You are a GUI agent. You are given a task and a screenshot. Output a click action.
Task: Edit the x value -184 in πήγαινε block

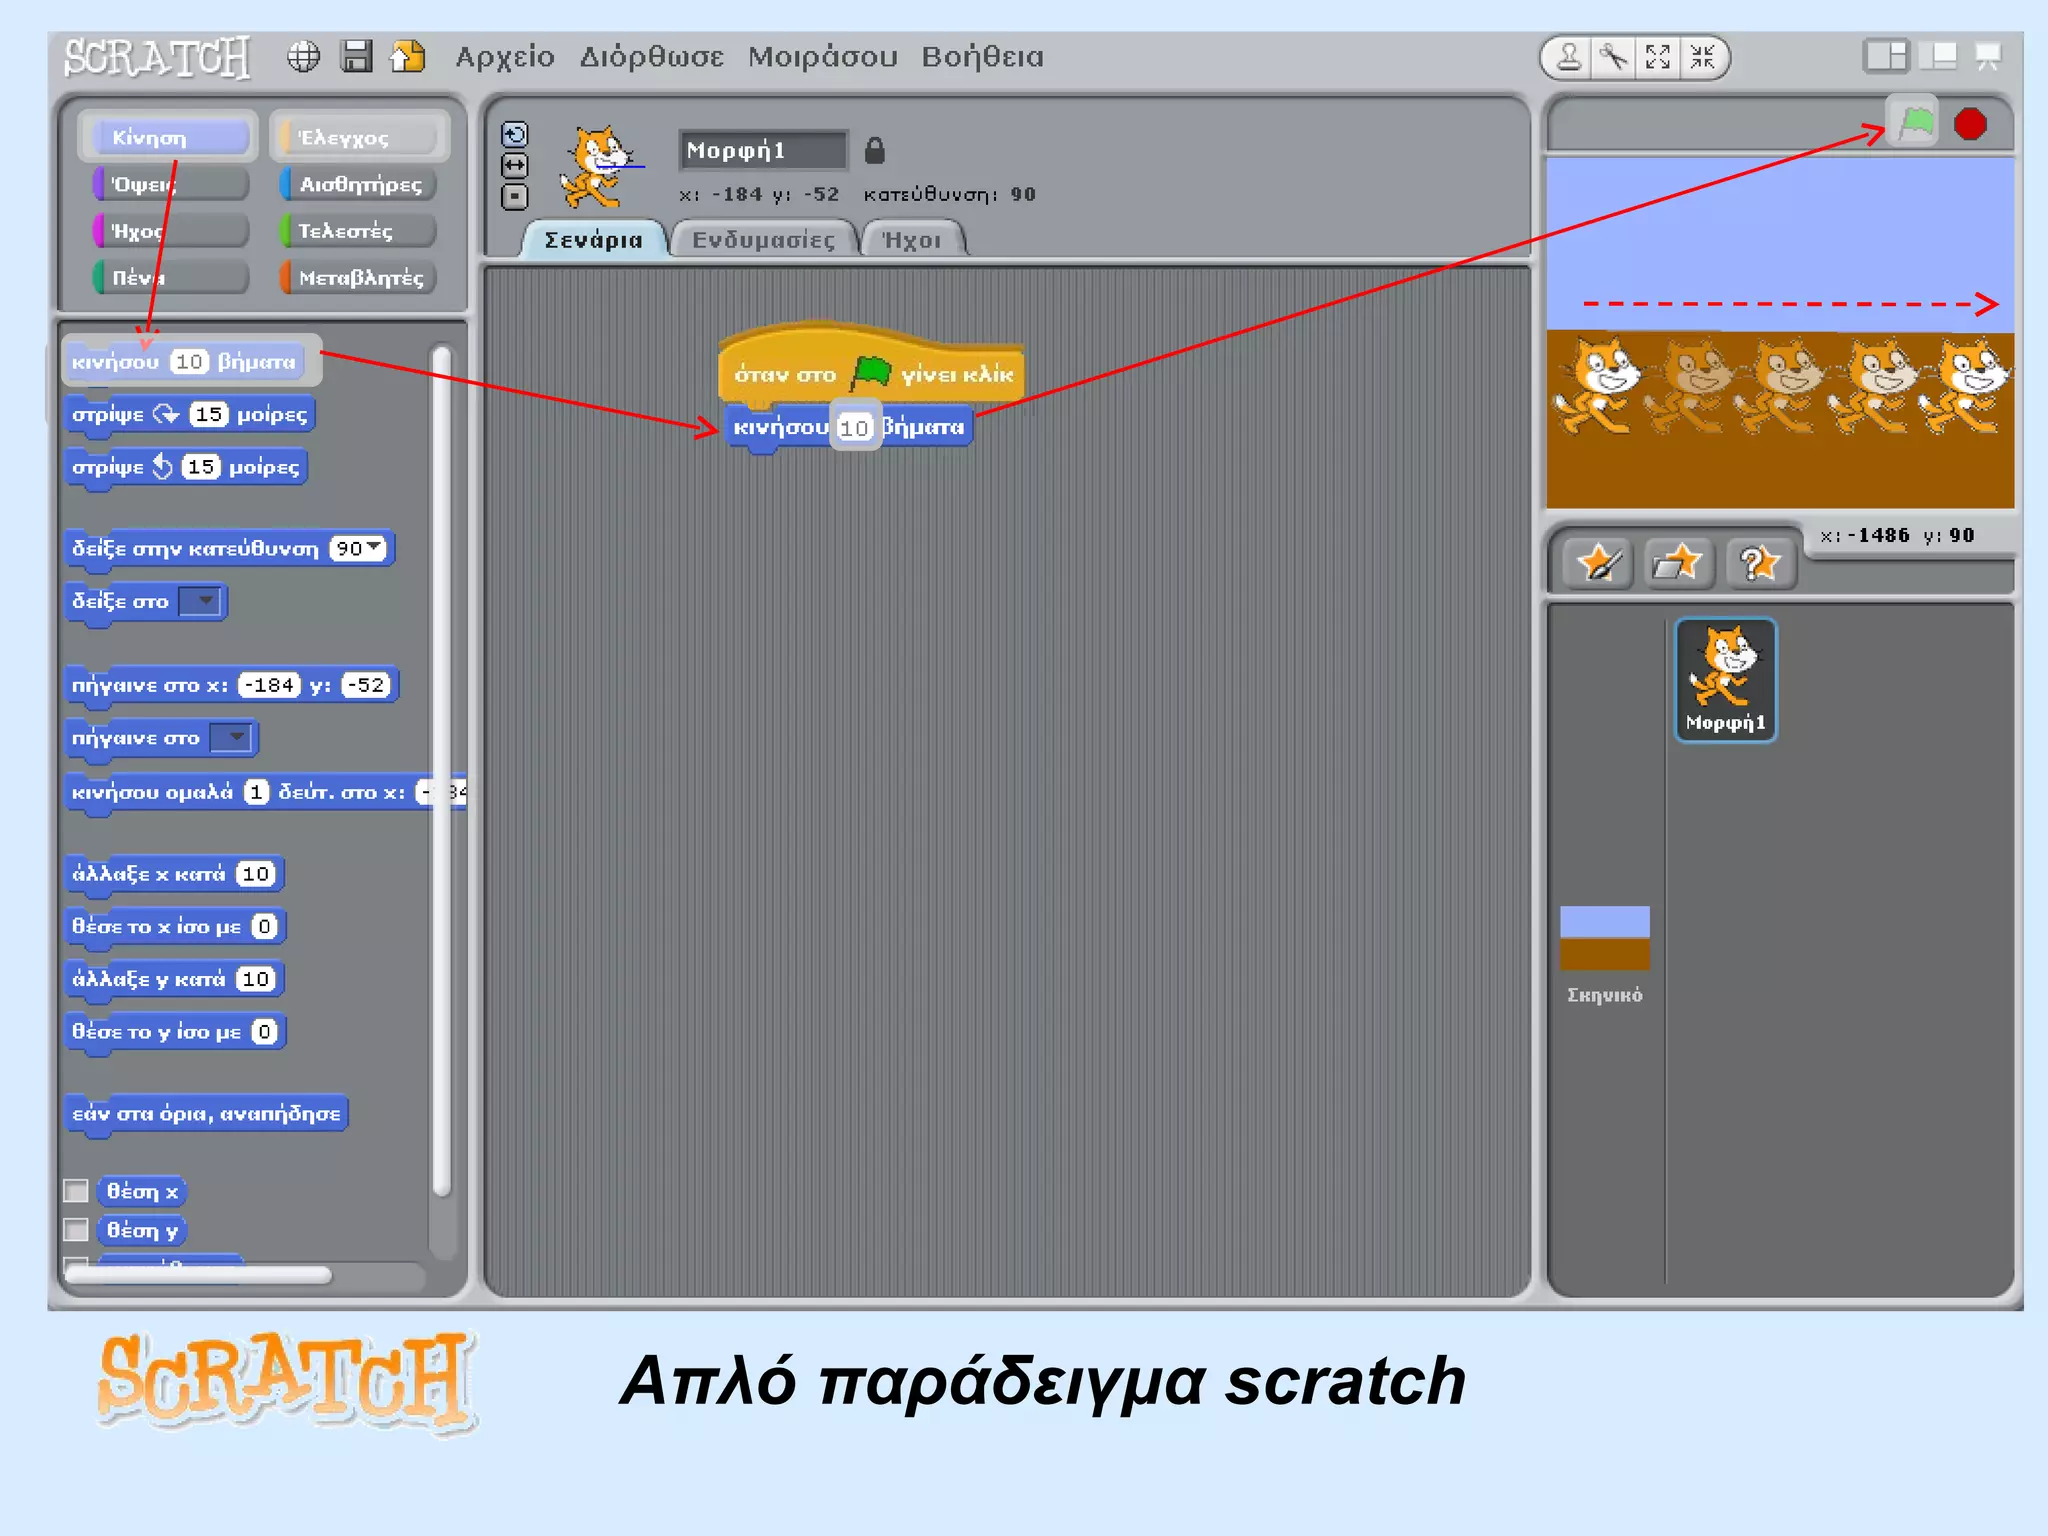(x=270, y=685)
